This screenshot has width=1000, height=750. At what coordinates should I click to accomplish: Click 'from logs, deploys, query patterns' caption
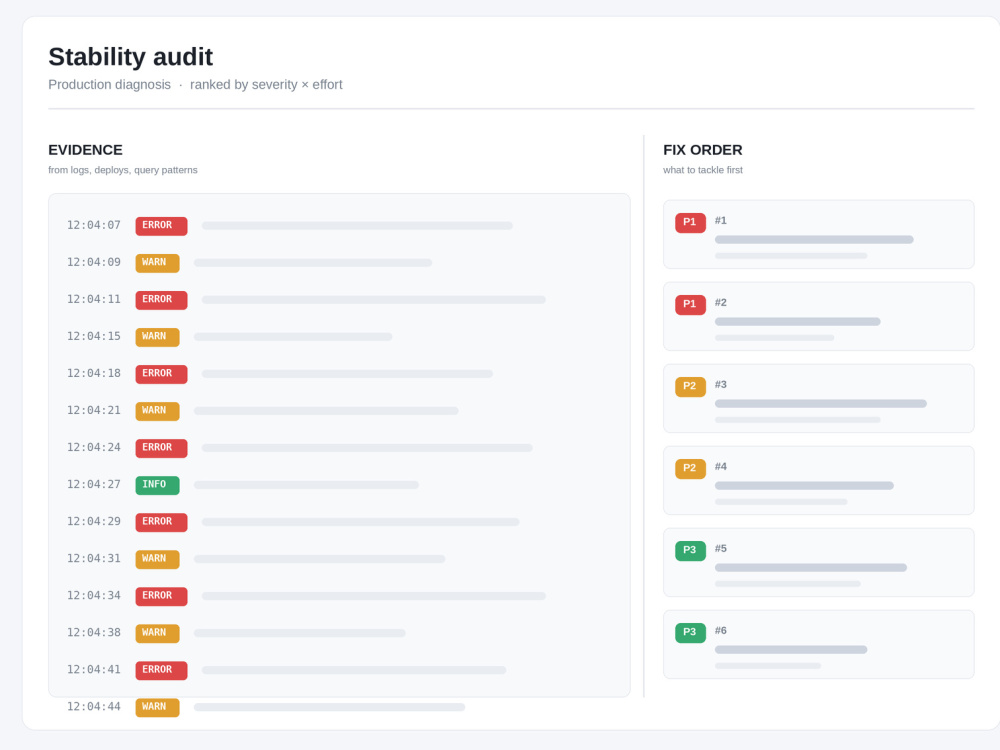tap(123, 170)
